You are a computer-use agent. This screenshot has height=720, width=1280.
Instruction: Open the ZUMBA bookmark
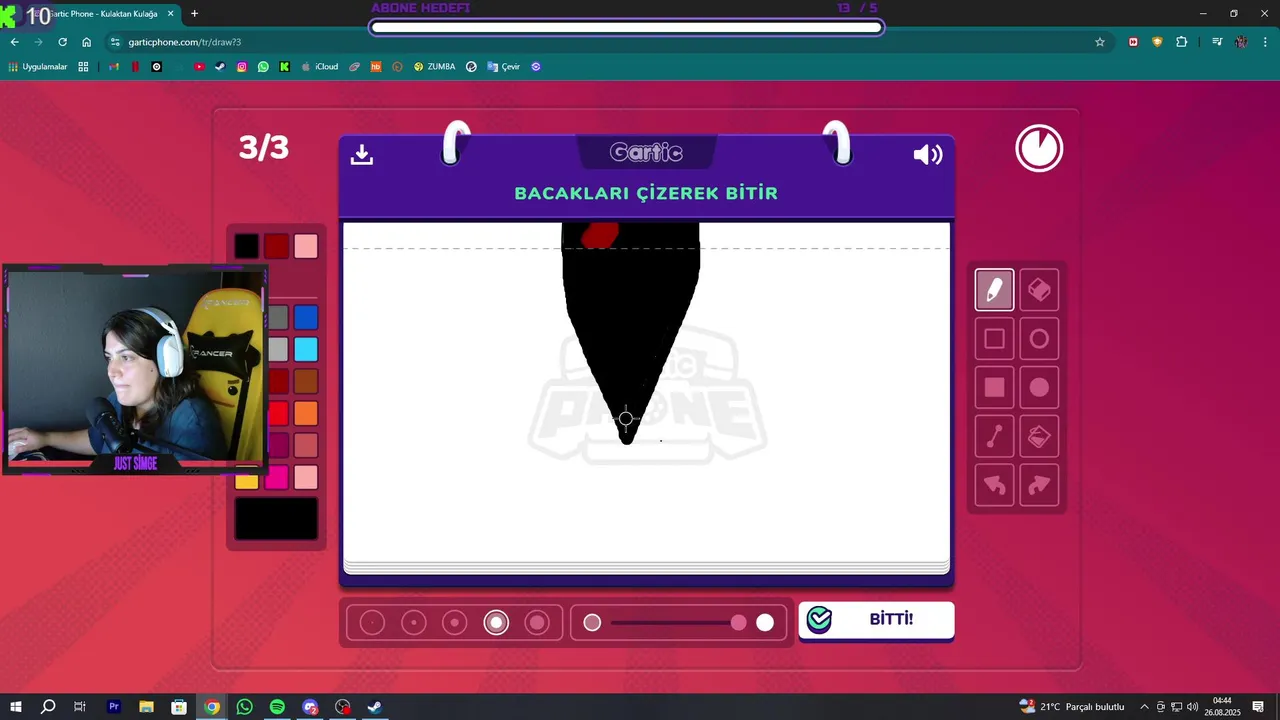[434, 67]
